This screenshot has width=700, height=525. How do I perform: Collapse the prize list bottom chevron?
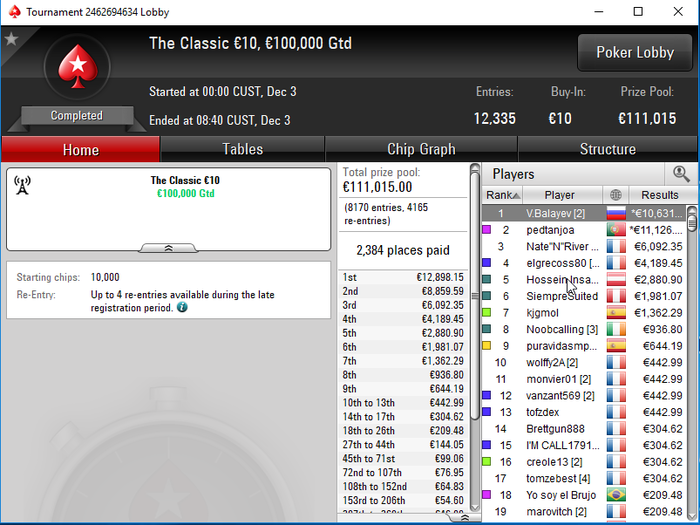click(x=464, y=518)
